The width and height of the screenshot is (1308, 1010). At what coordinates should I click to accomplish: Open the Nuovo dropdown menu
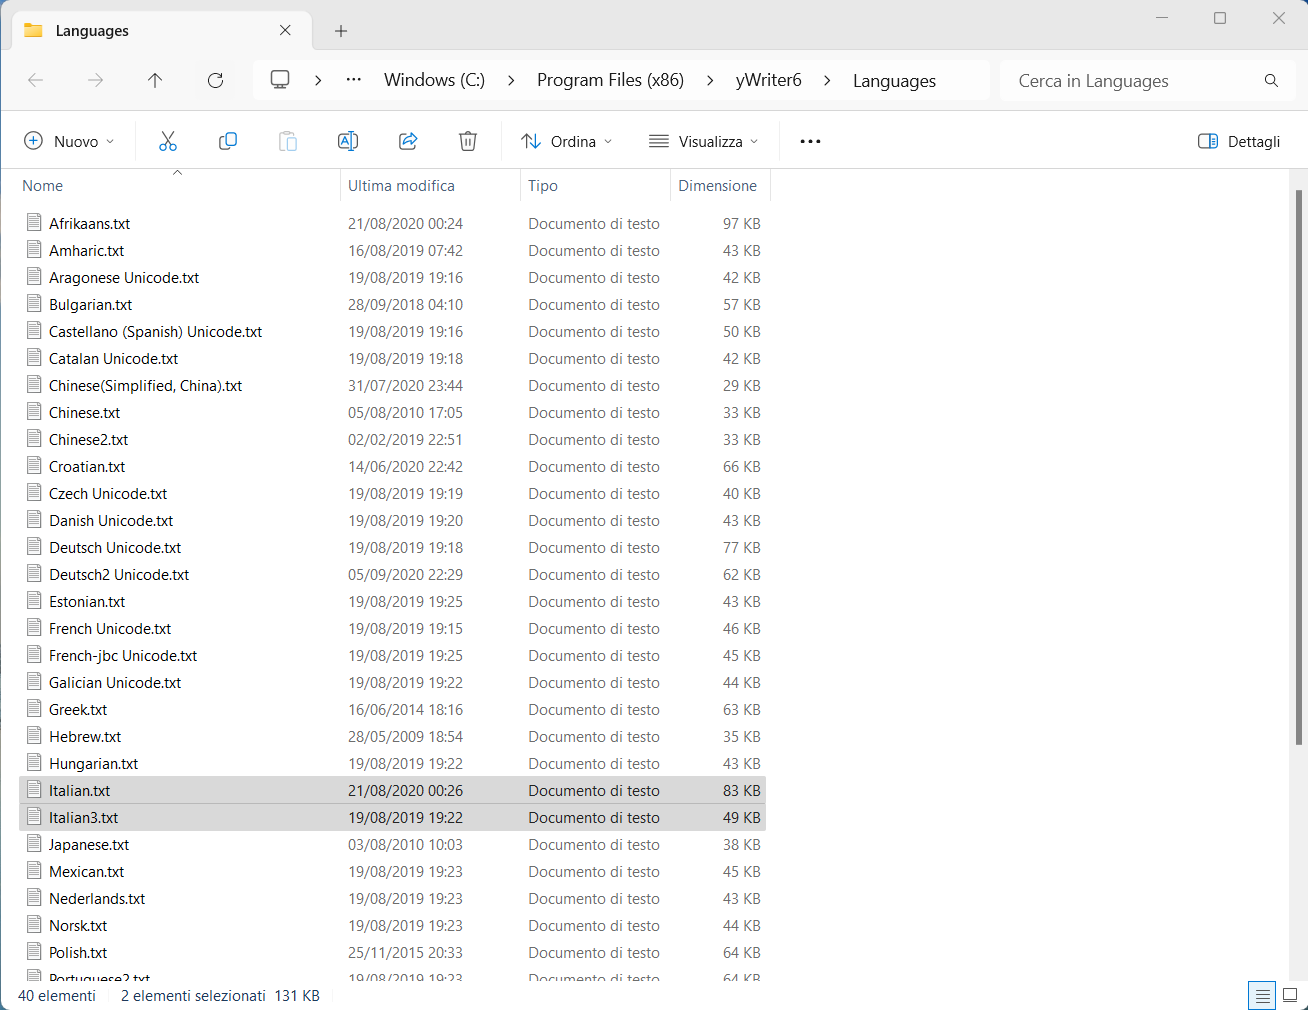tap(68, 141)
